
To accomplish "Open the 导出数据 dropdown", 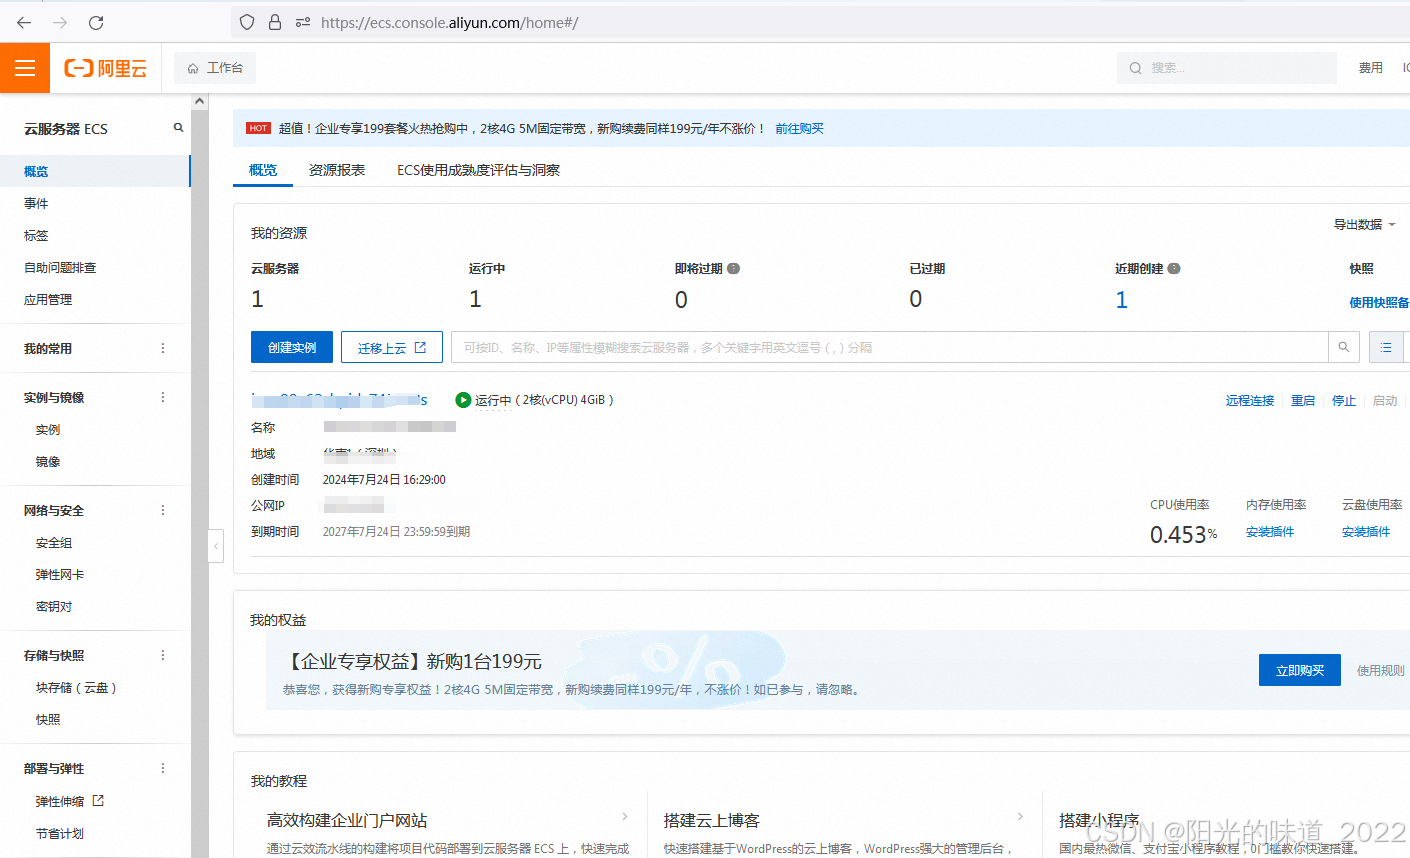I will (1364, 225).
